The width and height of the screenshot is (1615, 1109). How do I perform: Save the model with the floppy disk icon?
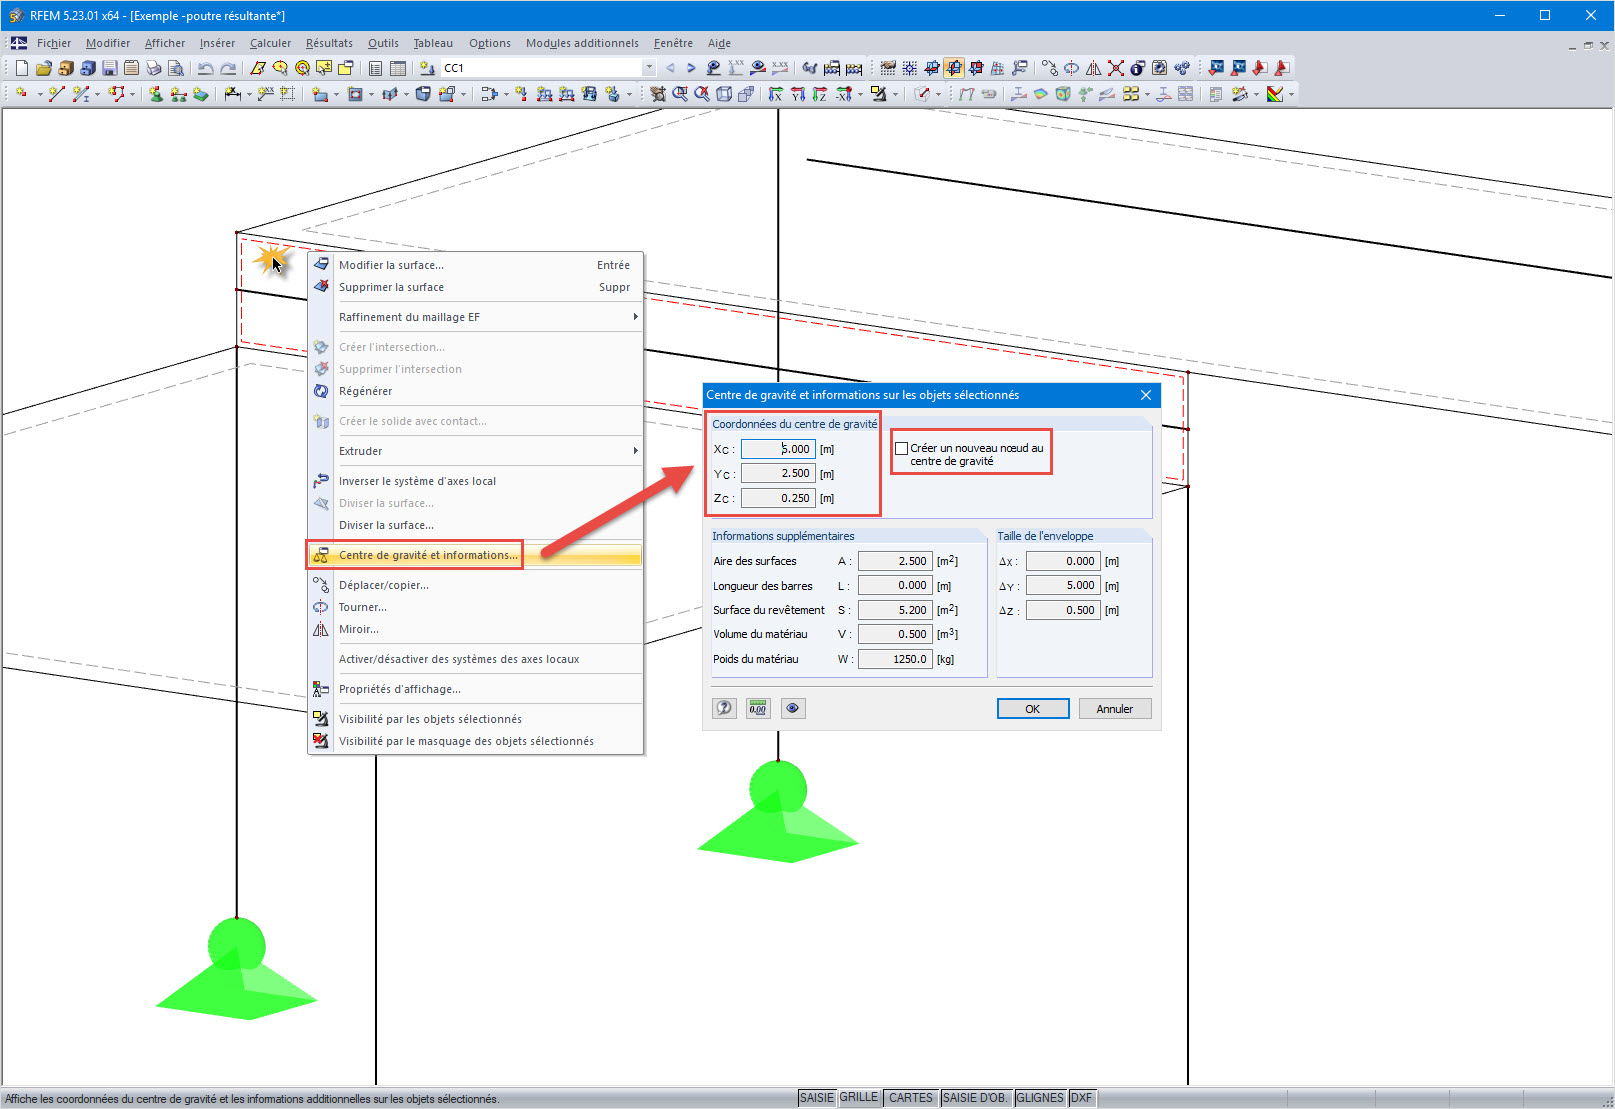109,68
